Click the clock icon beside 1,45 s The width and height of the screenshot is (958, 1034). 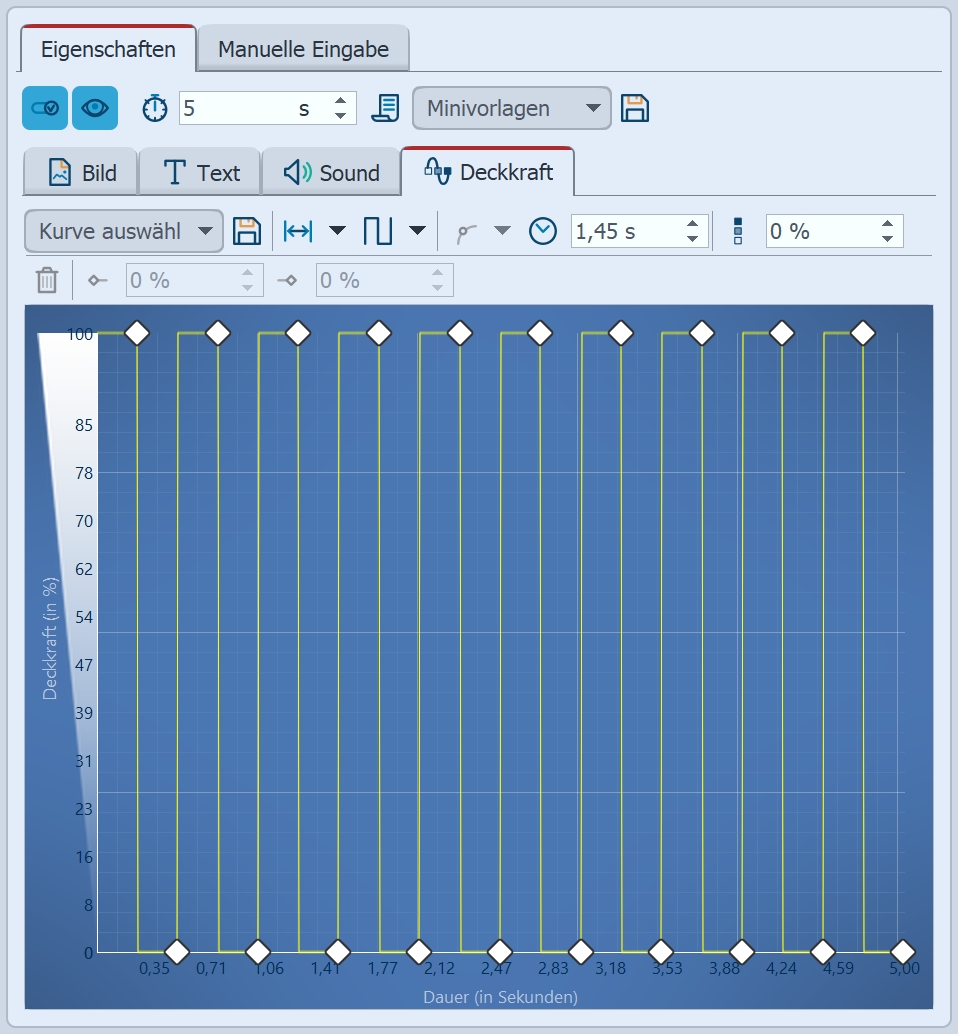(x=543, y=231)
